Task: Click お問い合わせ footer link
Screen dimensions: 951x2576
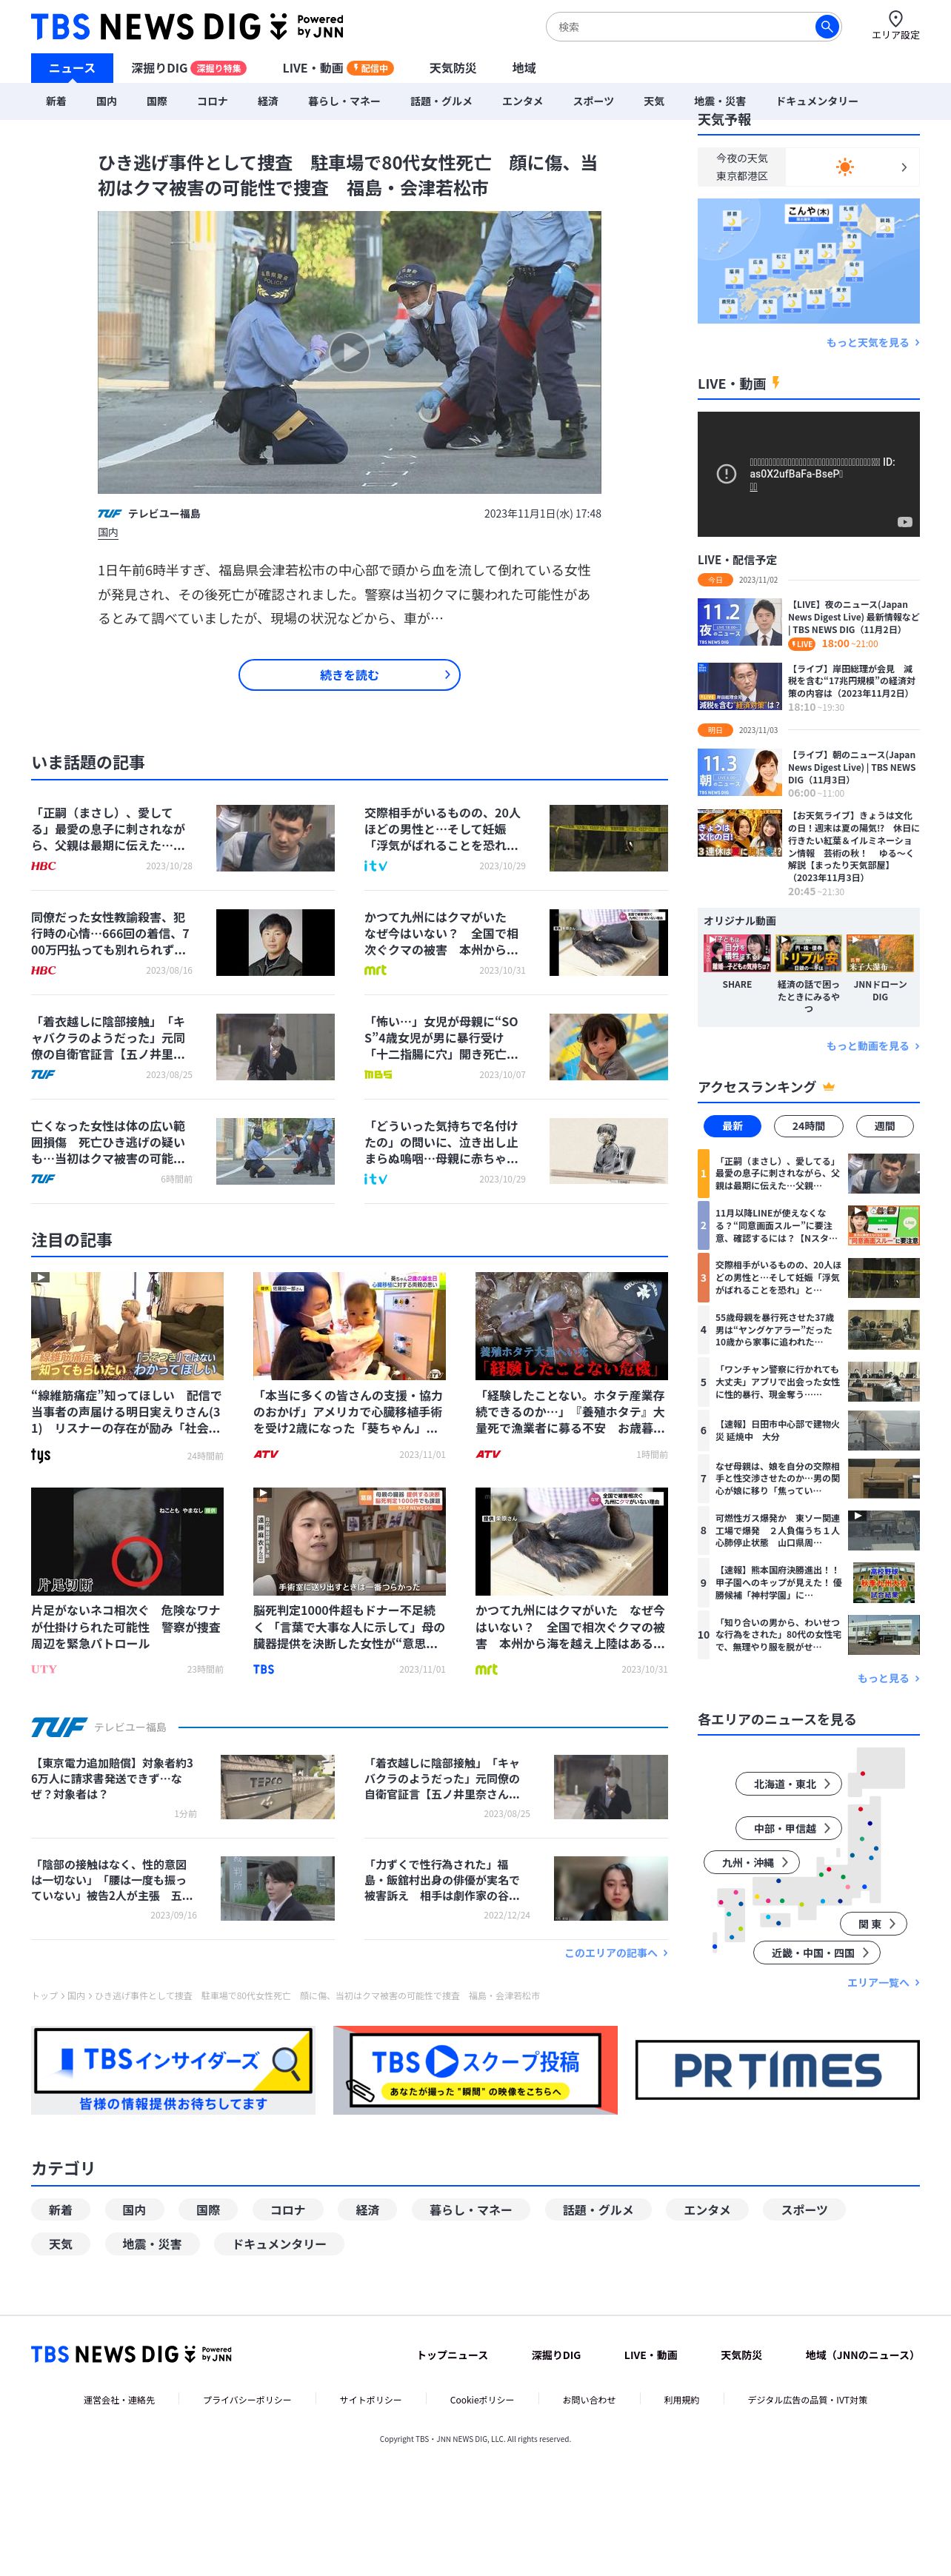Action: pos(588,2400)
